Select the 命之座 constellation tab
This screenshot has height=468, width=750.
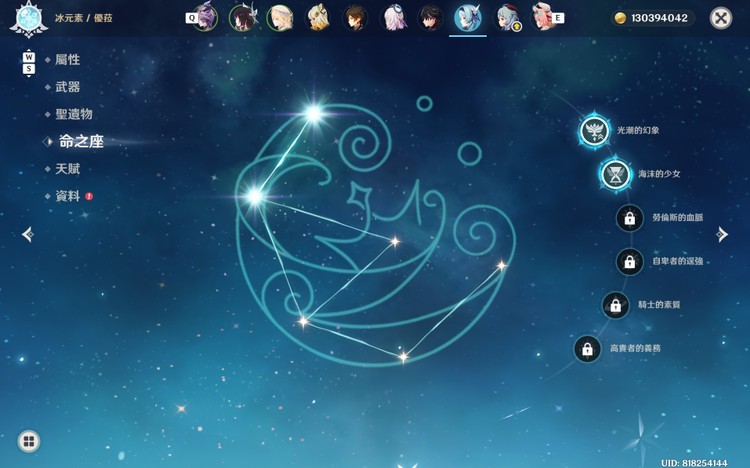click(81, 142)
